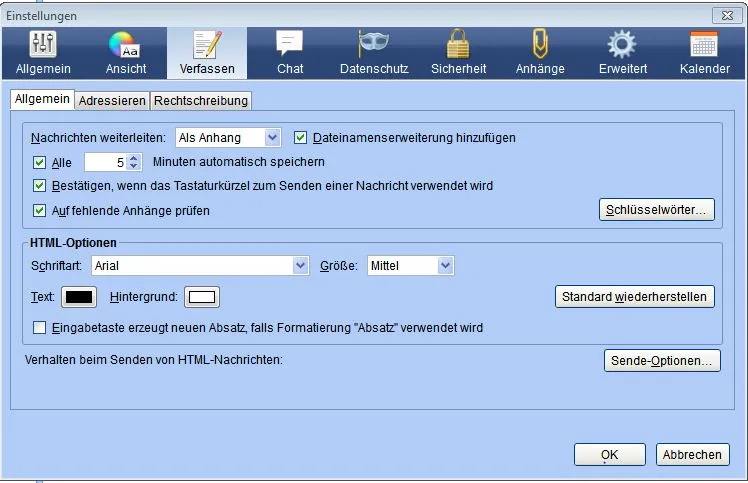Enable Eingabetaste erzeugt neuen Absatz checkbox

point(40,328)
